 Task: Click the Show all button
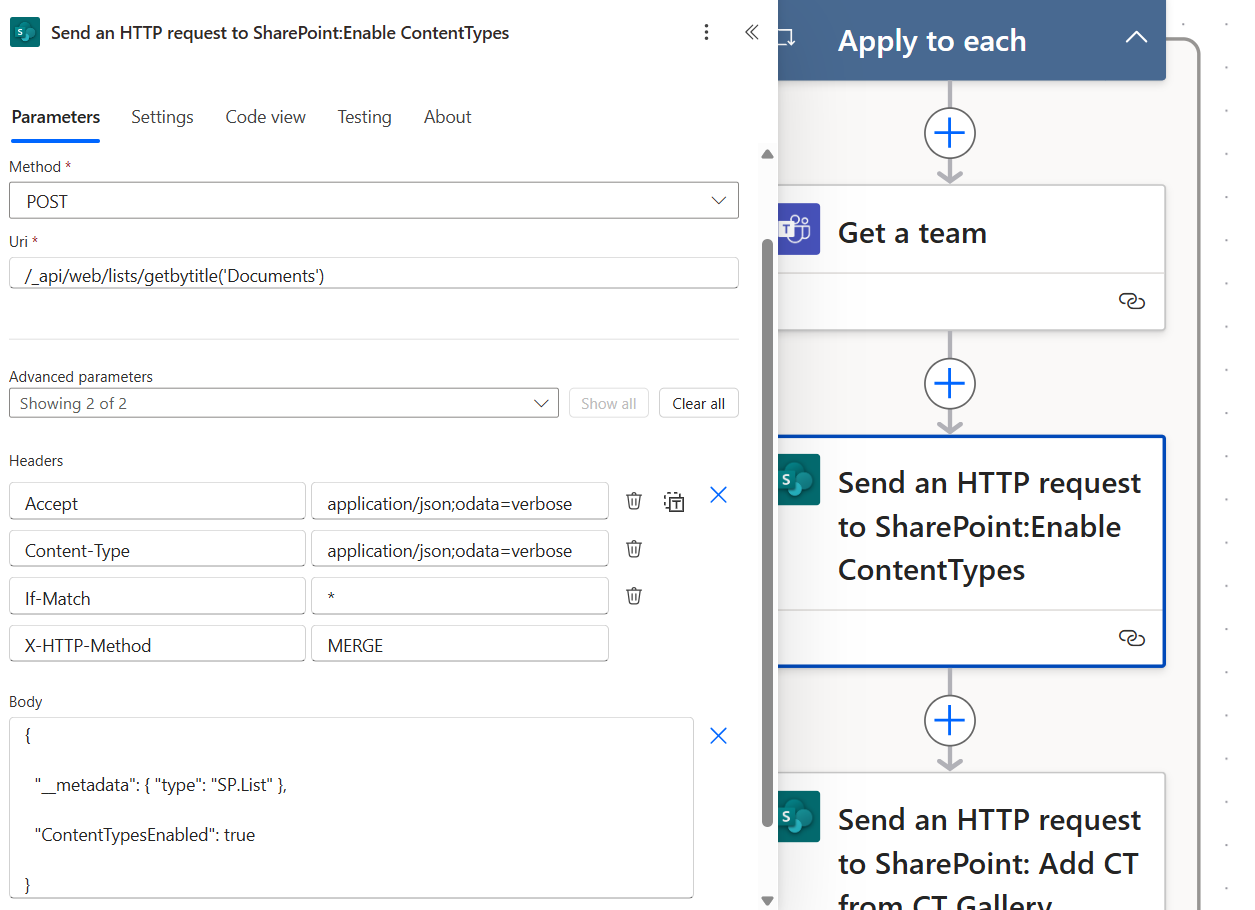pyautogui.click(x=609, y=403)
